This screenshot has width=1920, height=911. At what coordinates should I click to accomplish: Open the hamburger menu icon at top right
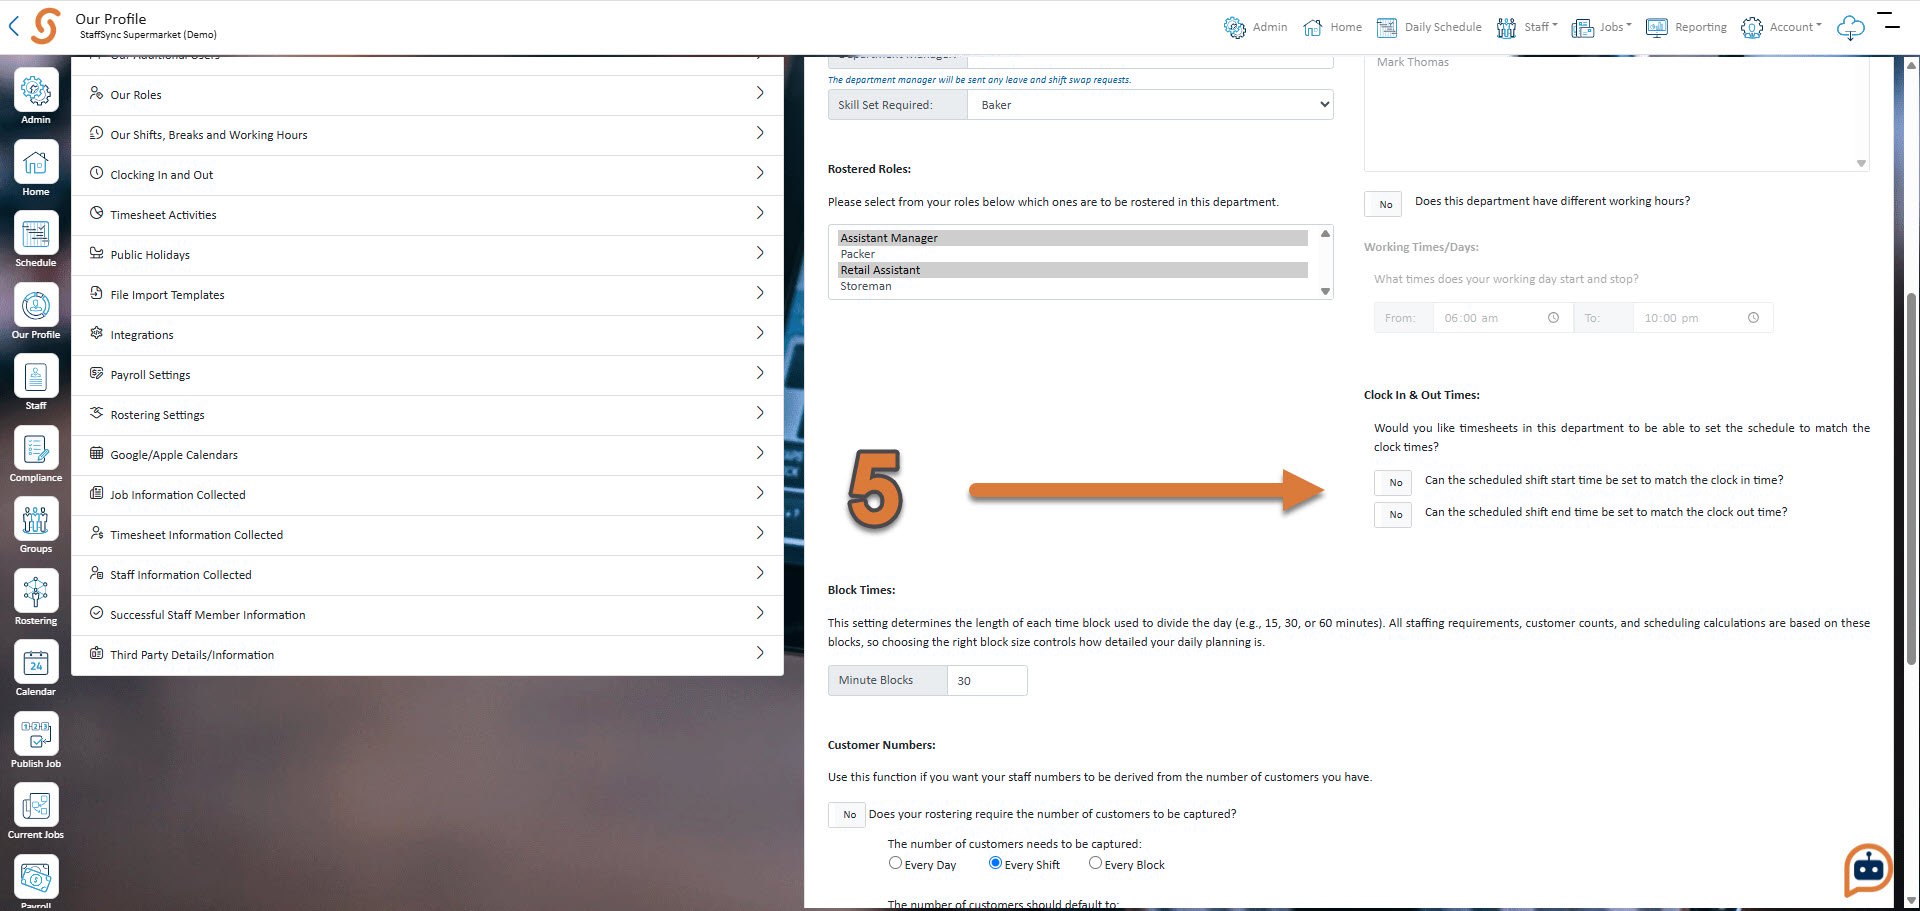(1891, 20)
